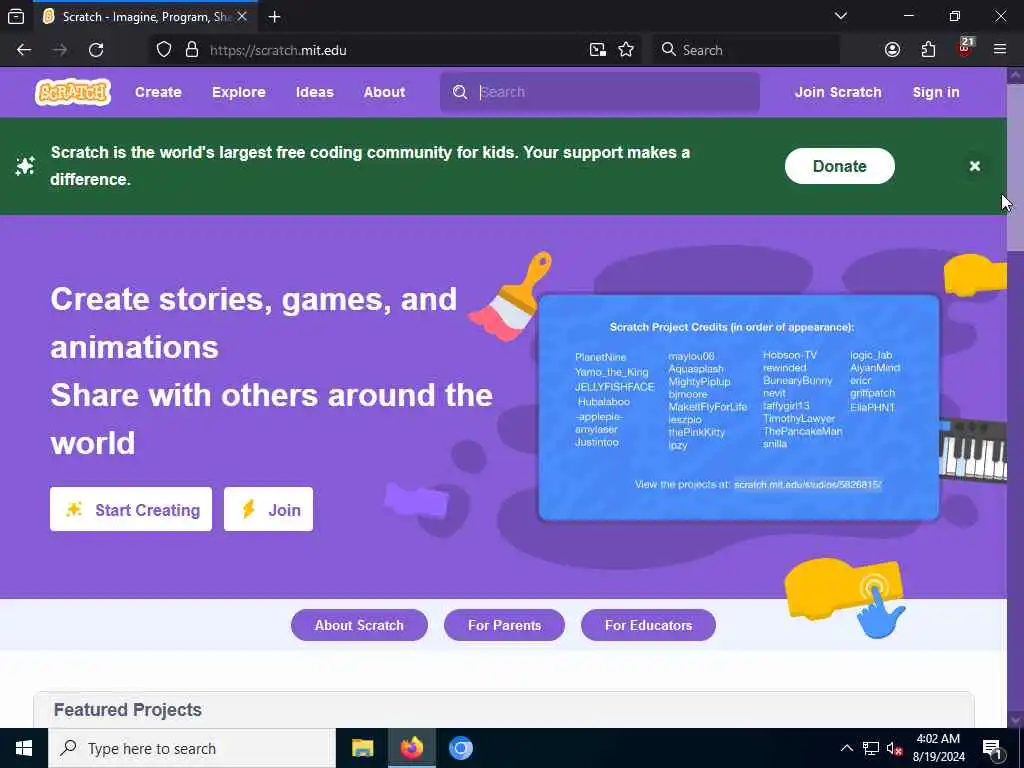Click the Firefox icon in the taskbar
The image size is (1024, 768).
[411, 748]
